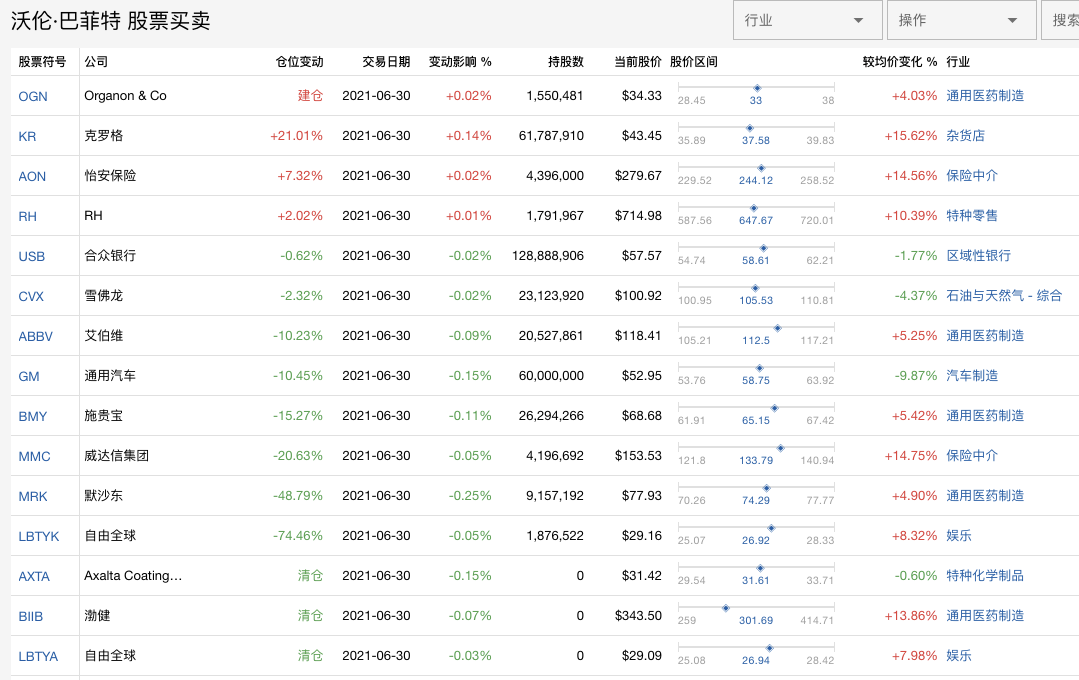Click the 较均价变化 % column header
The height and width of the screenshot is (680, 1079).
click(x=900, y=62)
